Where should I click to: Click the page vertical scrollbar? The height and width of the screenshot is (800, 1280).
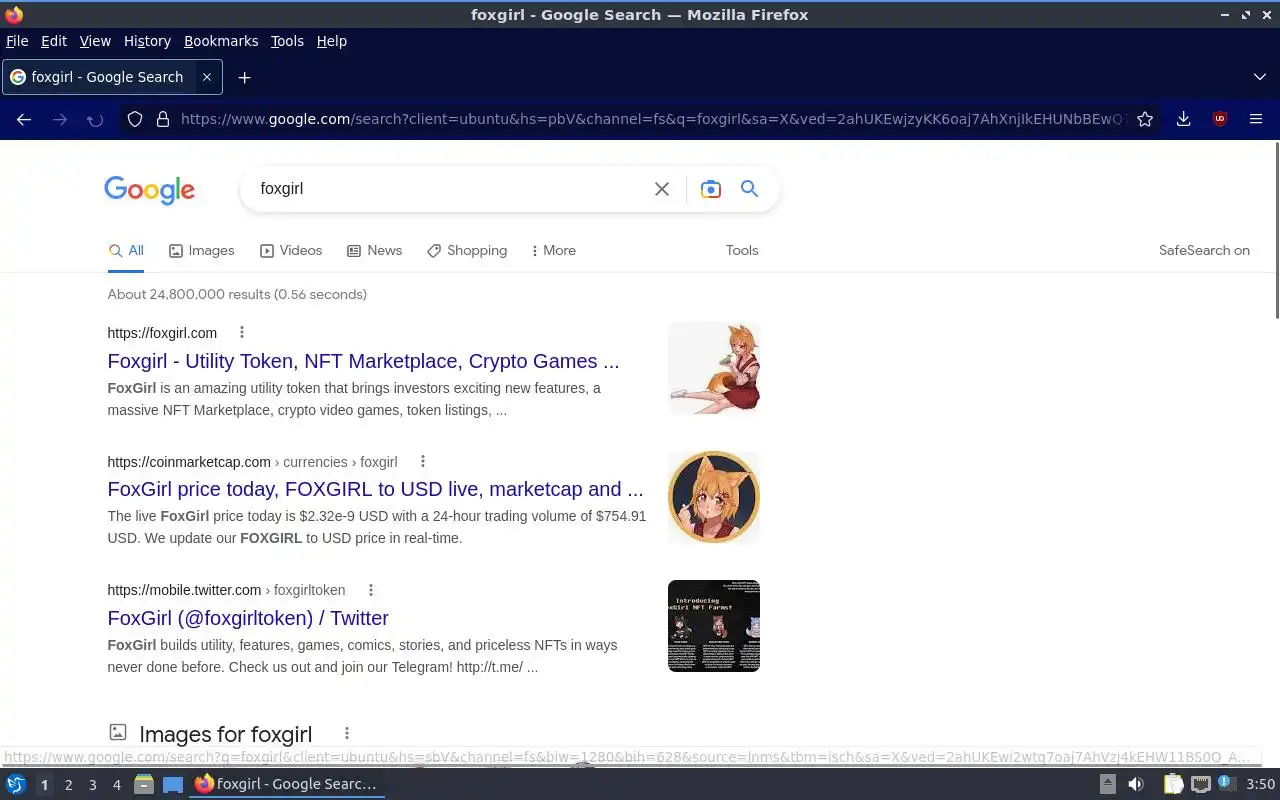[1276, 230]
